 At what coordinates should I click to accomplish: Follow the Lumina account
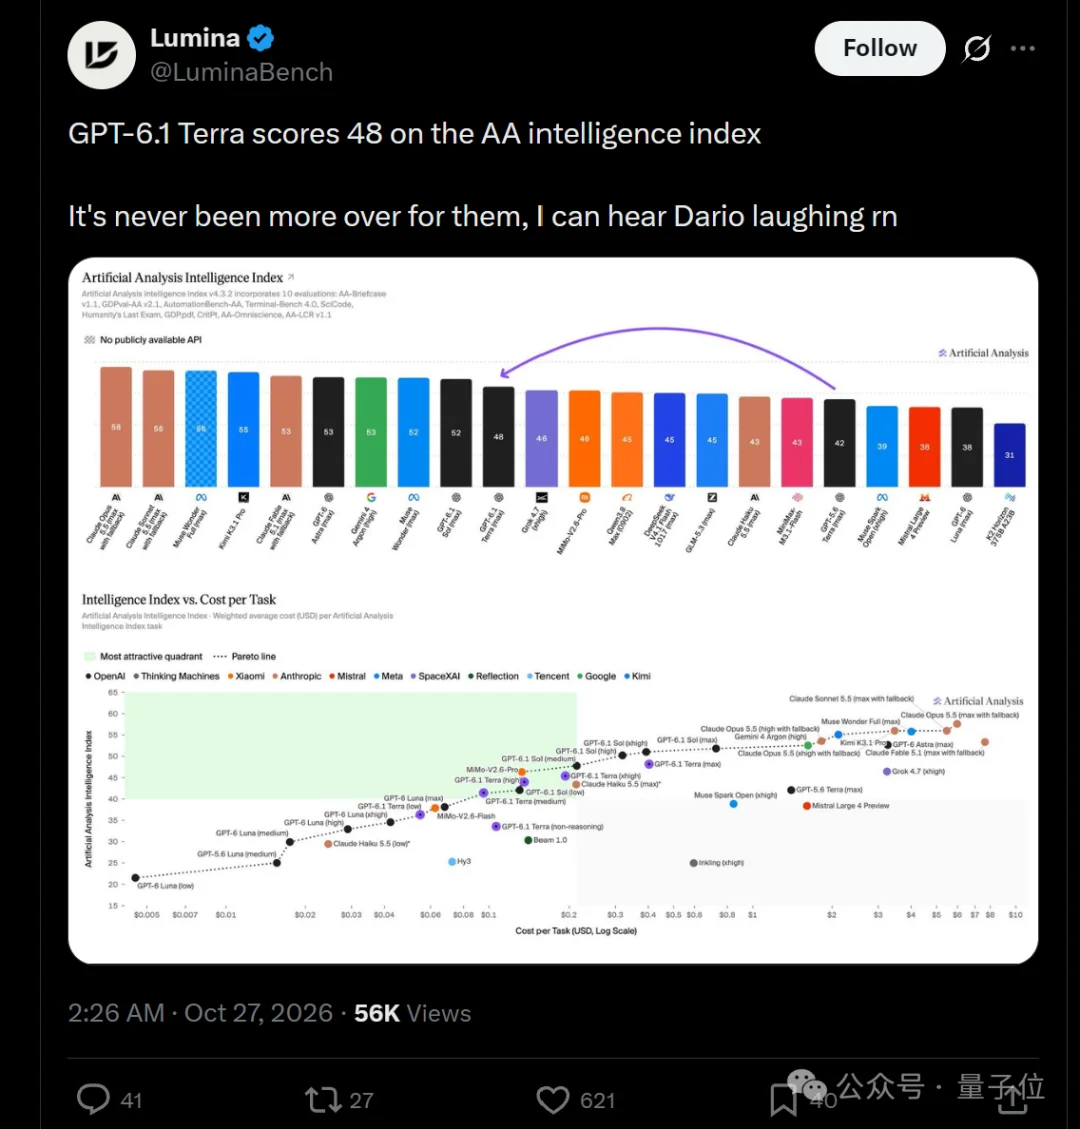pos(880,48)
